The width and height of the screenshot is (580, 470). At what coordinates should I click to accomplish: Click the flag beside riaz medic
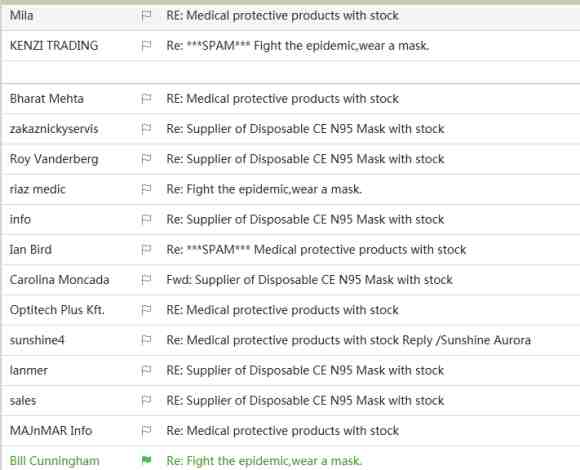(146, 189)
